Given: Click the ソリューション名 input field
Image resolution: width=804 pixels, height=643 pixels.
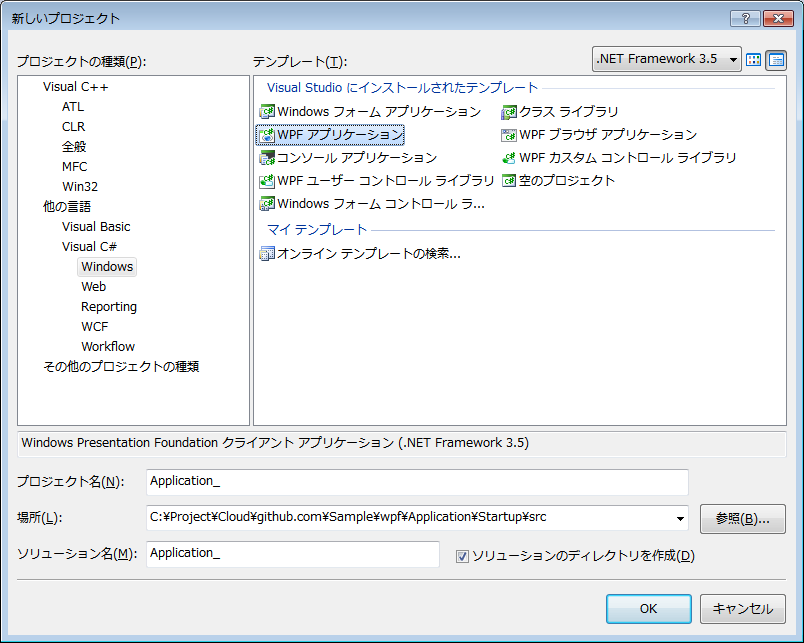Looking at the screenshot, I should pos(293,554).
